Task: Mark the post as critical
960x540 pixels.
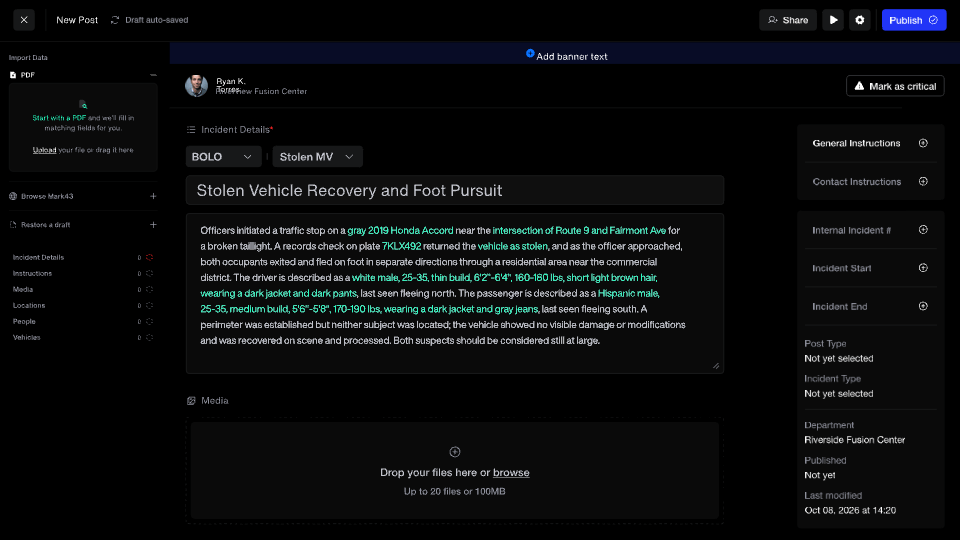Action: coord(895,86)
